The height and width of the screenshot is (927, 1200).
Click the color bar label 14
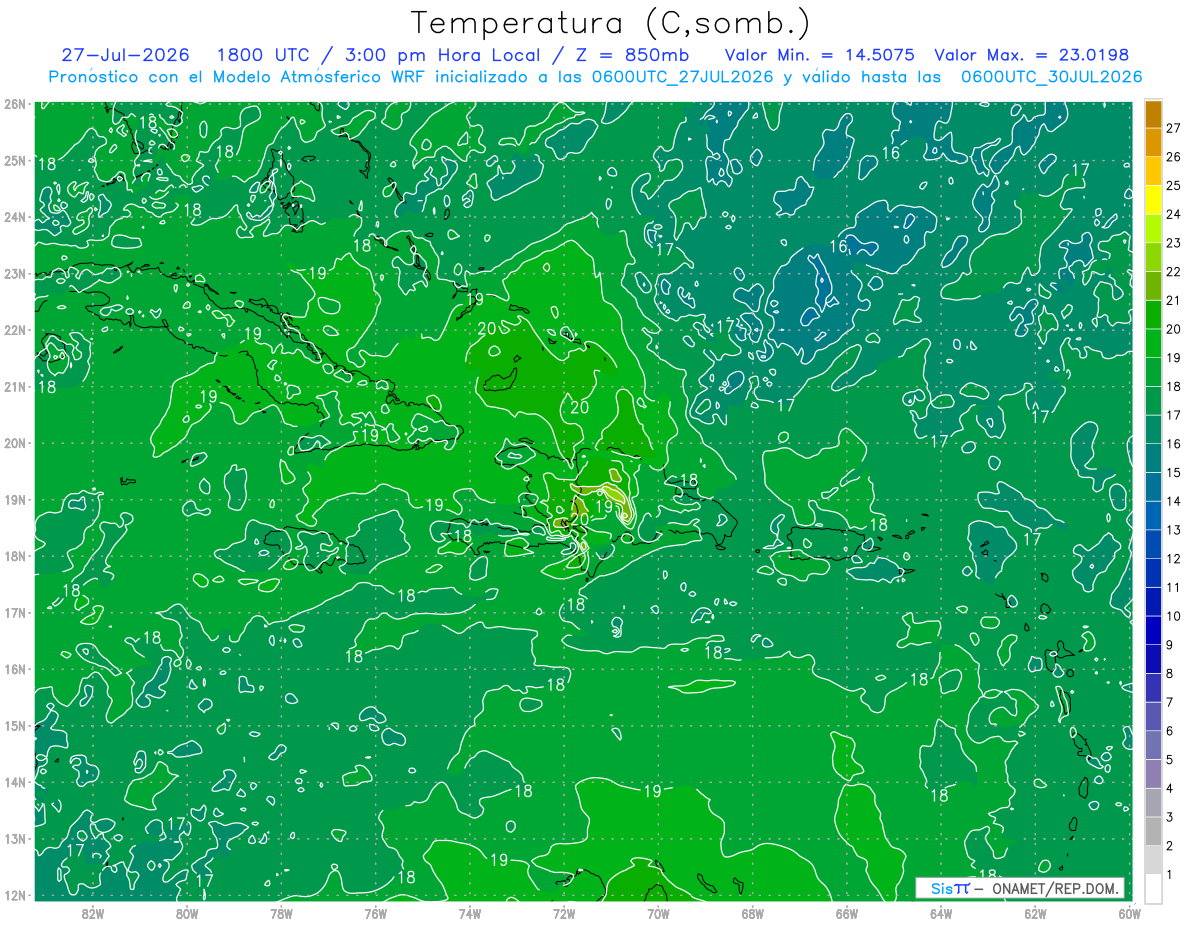coord(1173,501)
